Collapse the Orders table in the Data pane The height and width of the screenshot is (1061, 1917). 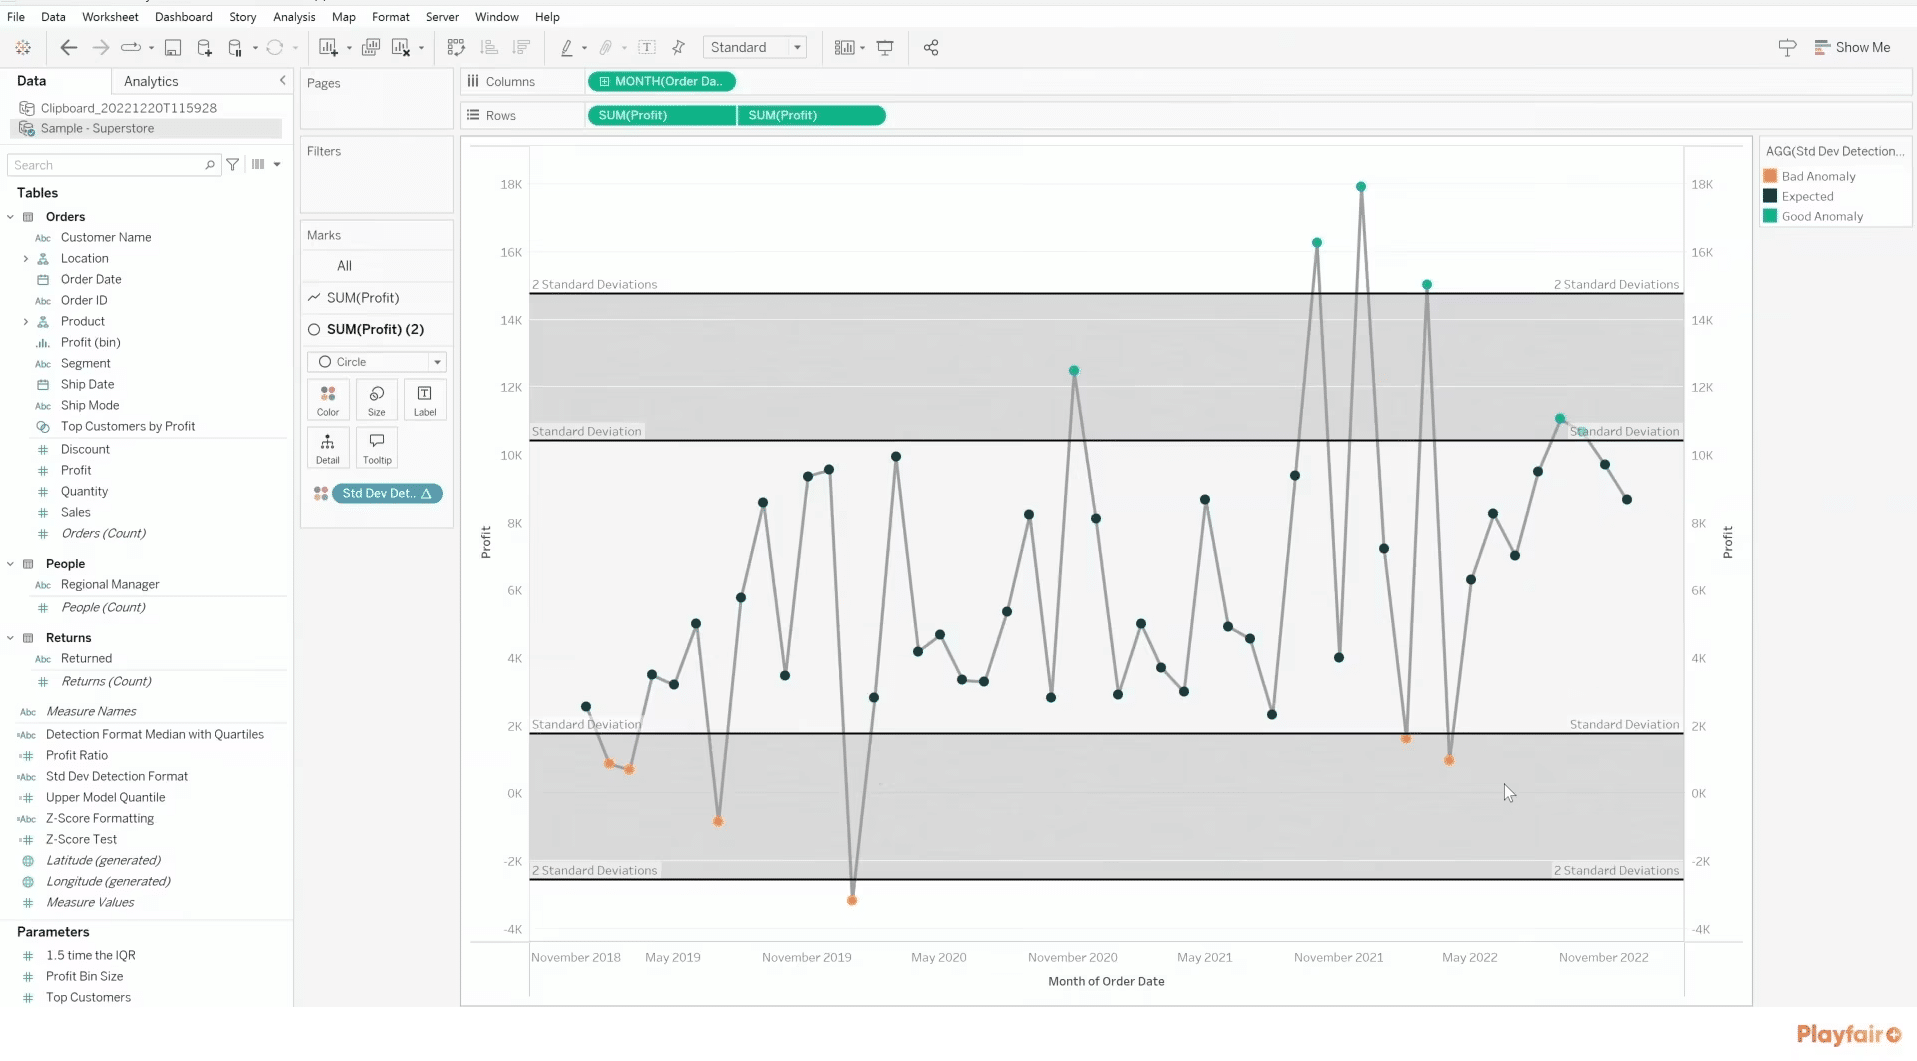click(11, 217)
